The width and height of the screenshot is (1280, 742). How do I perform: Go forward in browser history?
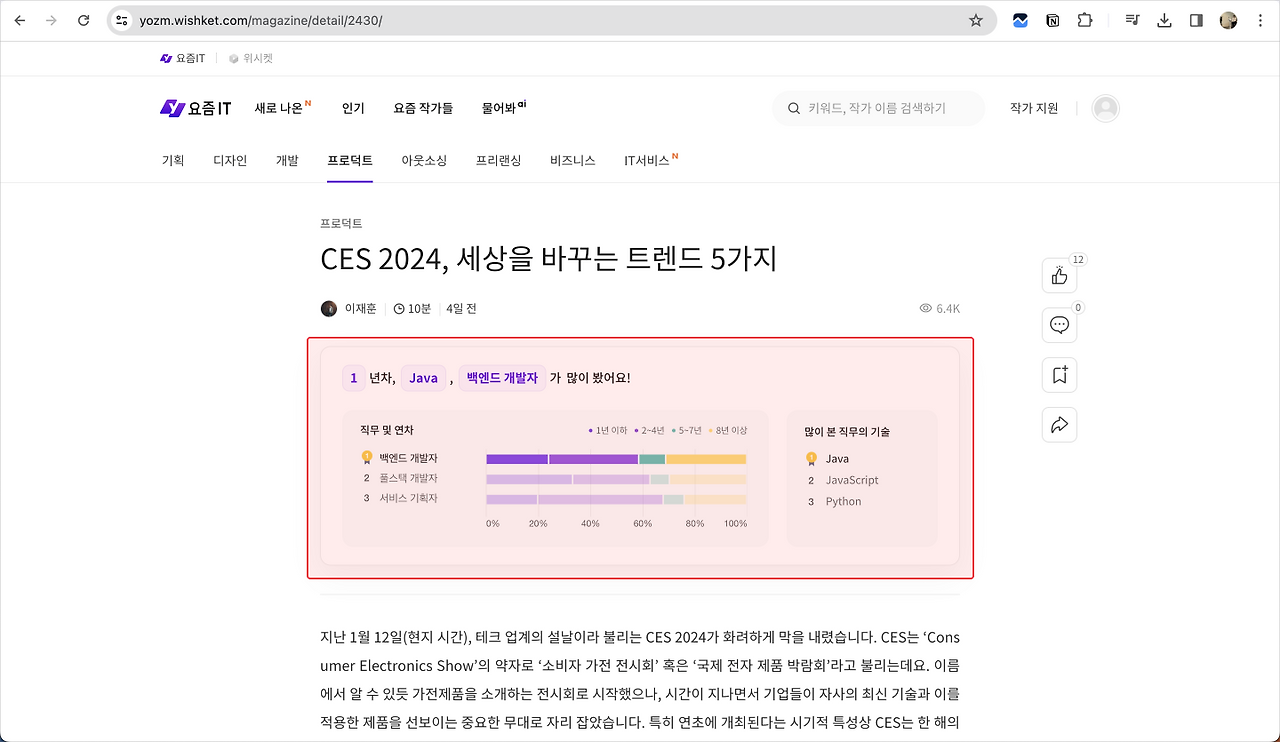coord(51,20)
